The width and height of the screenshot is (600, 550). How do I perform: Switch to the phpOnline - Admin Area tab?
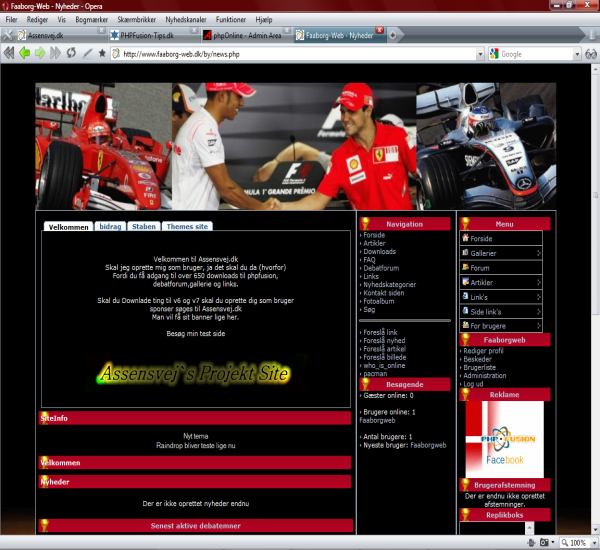(246, 35)
